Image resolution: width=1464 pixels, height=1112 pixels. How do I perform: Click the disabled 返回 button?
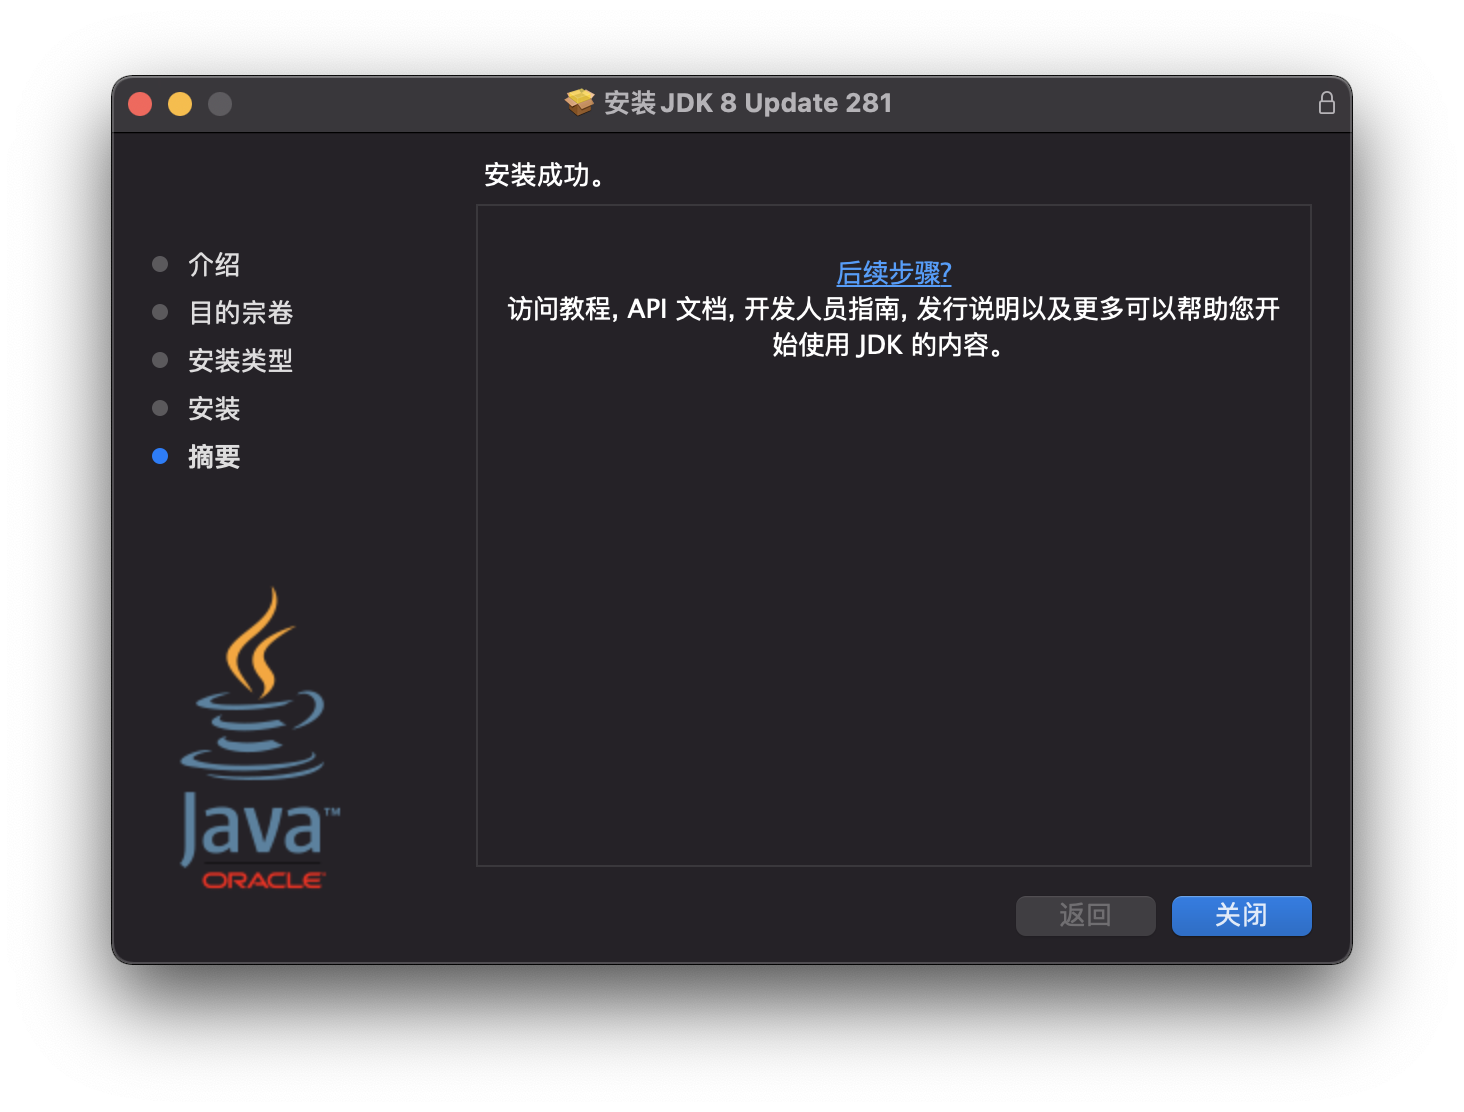1085,915
